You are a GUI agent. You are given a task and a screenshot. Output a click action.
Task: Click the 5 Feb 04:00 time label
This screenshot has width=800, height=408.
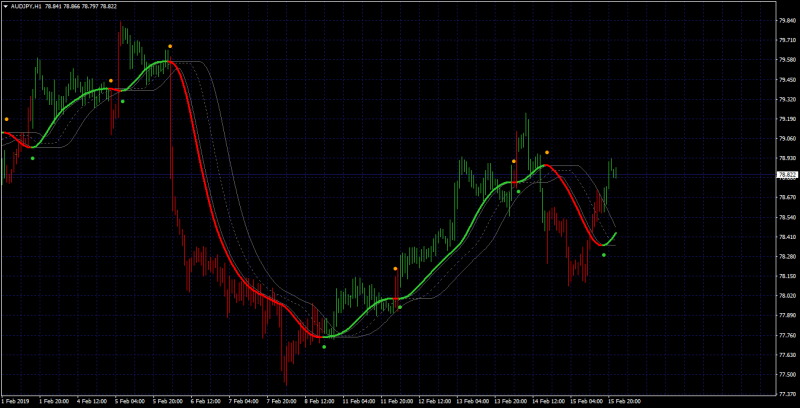[130, 401]
